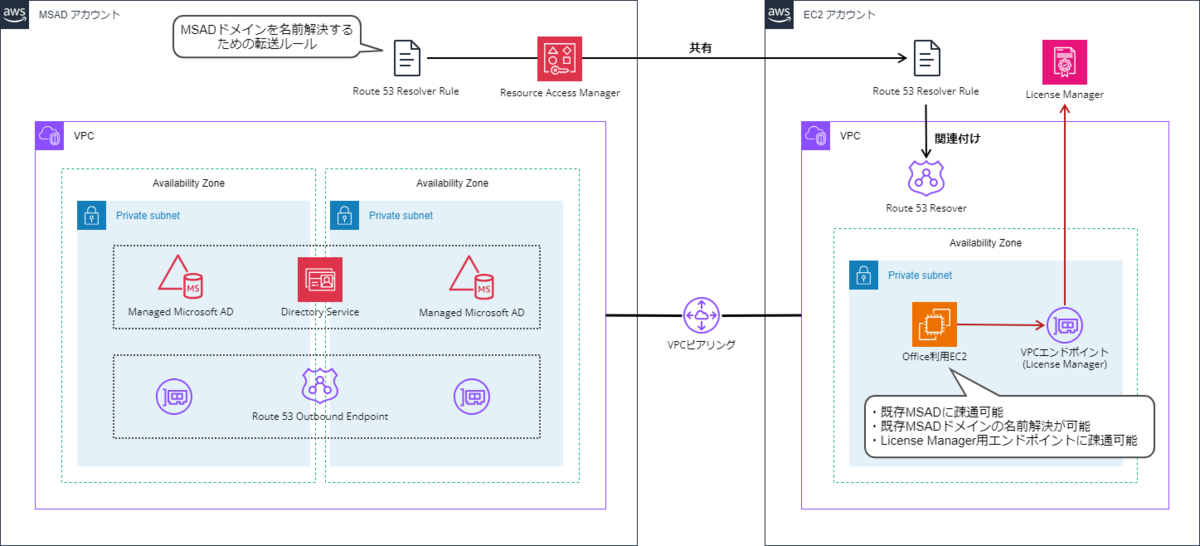The image size is (1200, 546).
Task: Click the Route 53 Outbound Endpoint shield icon
Action: click(x=320, y=385)
